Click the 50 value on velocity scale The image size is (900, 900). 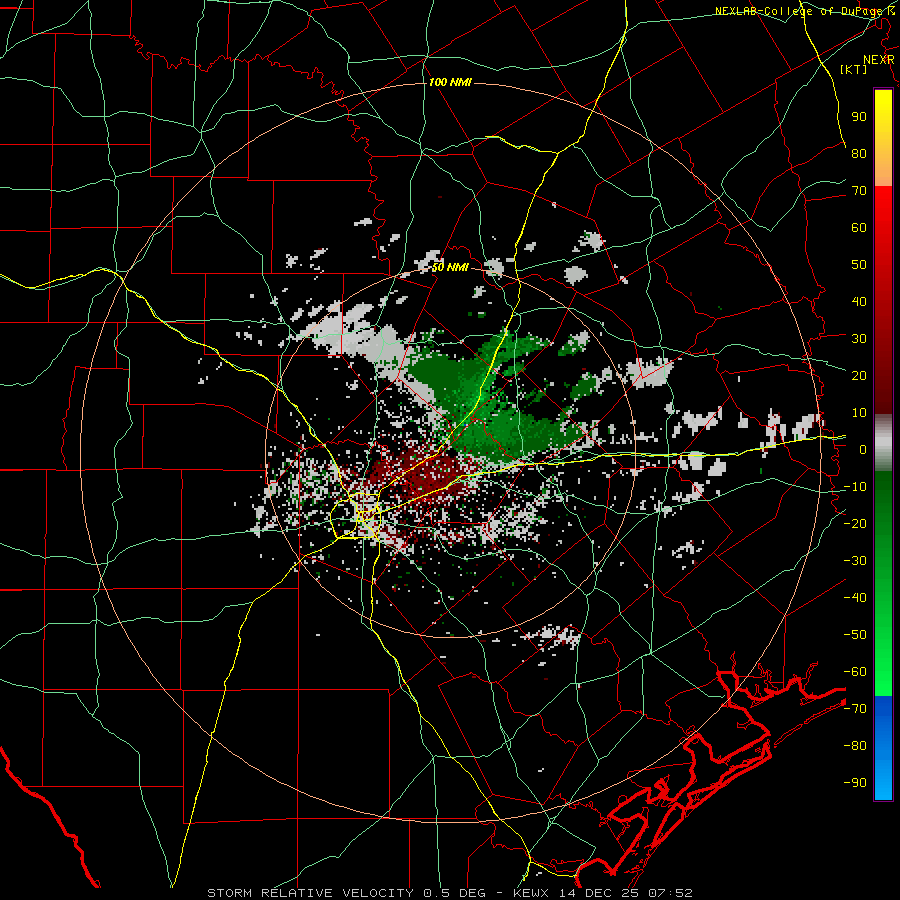[859, 265]
